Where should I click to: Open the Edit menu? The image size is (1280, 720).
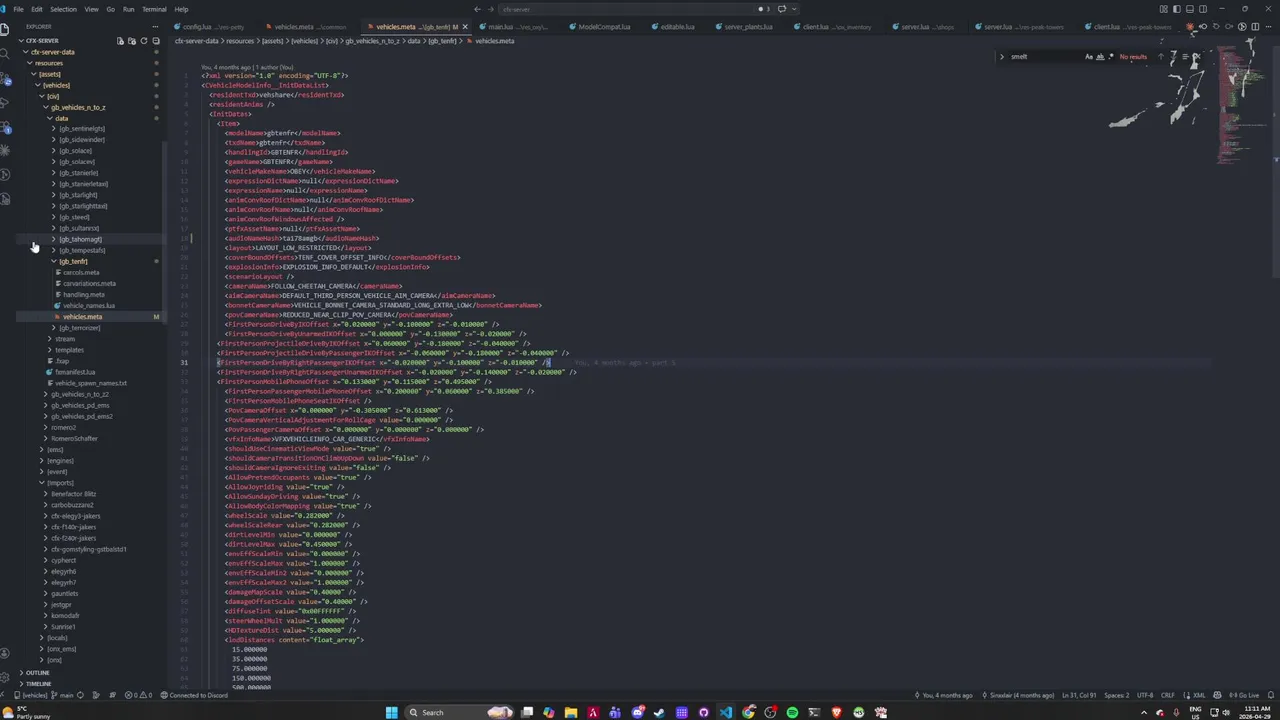37,9
